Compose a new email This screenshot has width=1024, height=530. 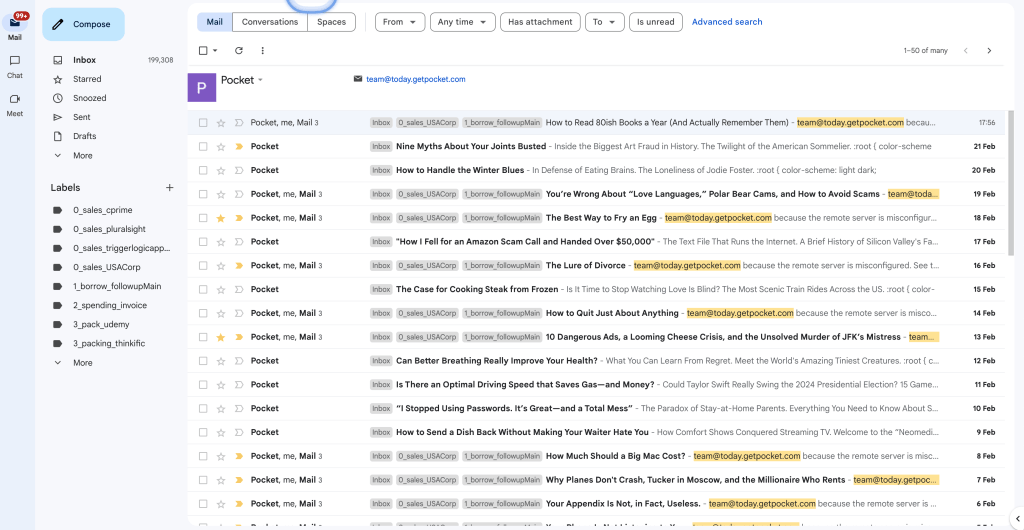click(x=83, y=25)
